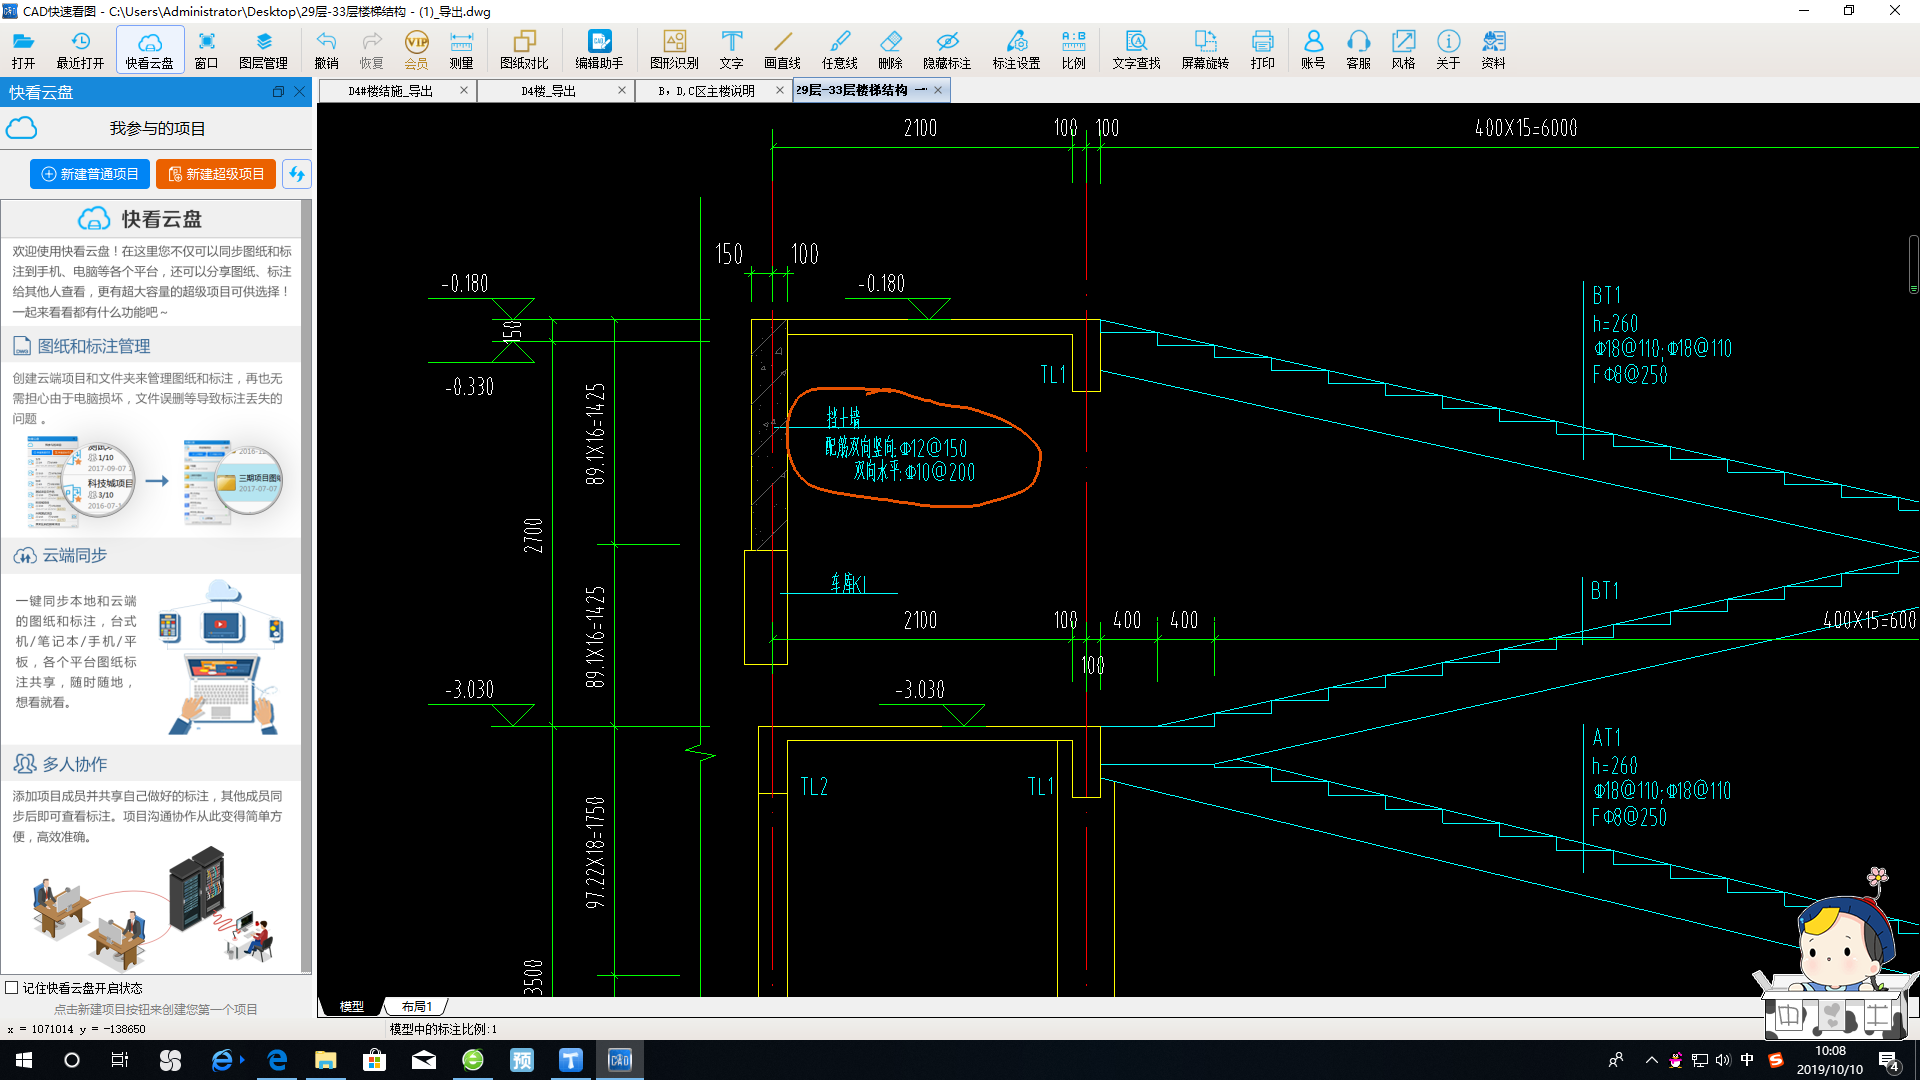The width and height of the screenshot is (1920, 1080).
Task: Switch to D4#楼结施_导出 tab
Action: 390,90
